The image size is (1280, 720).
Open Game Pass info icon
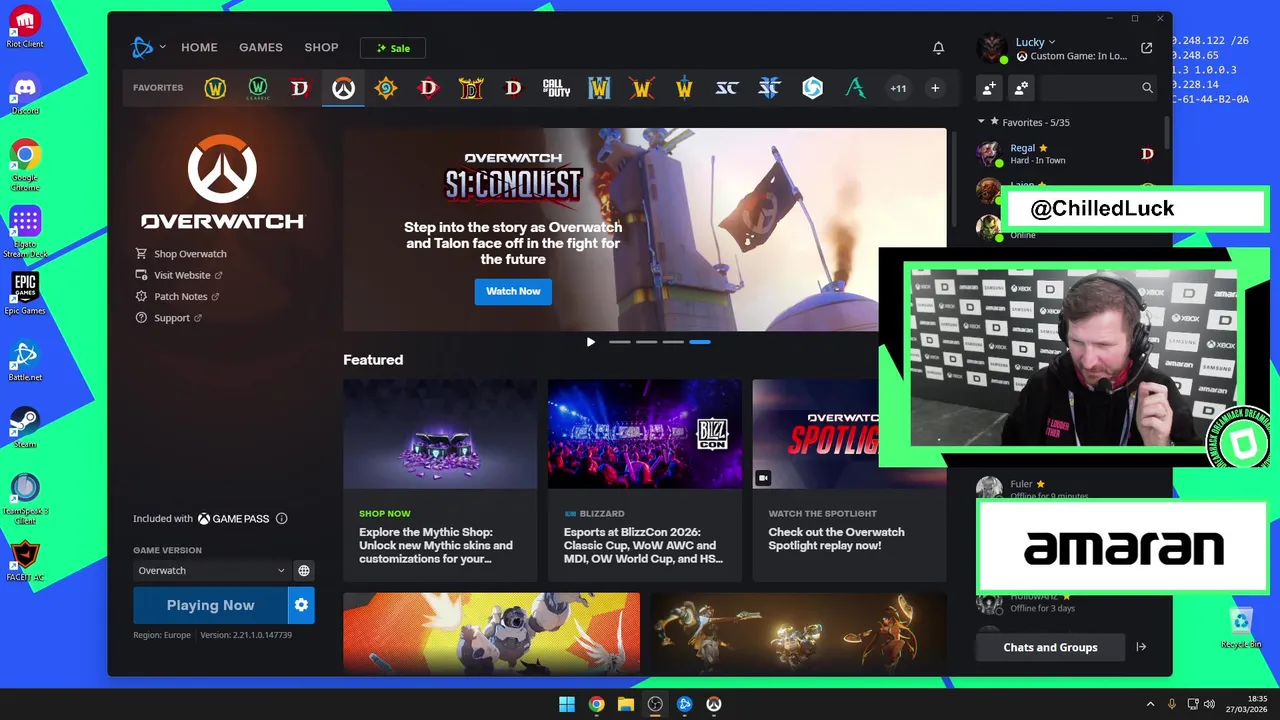(x=281, y=519)
